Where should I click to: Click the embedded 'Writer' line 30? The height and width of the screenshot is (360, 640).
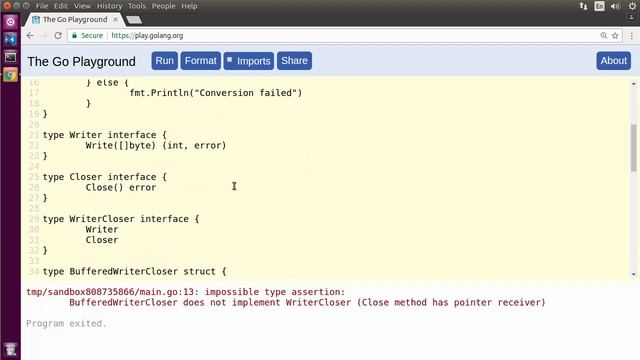102,229
